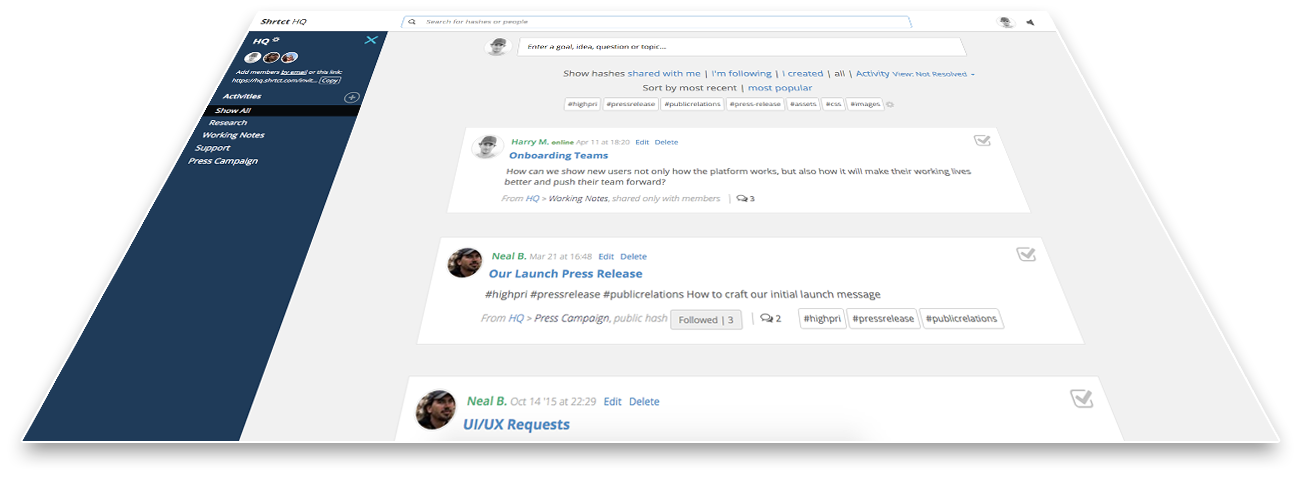Screen dimensions: 1300x477
Task: Mark UI/UX Requests as resolved checkbox
Action: click(1081, 399)
